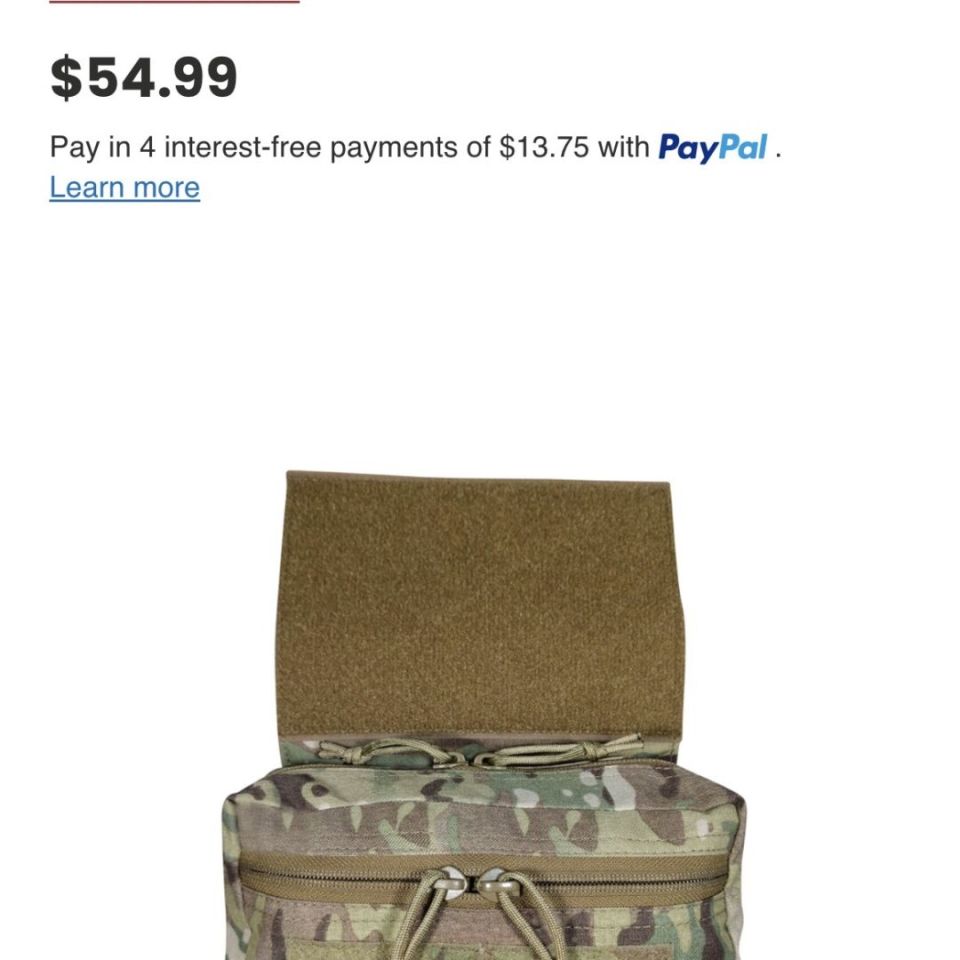Select the $54.99 price text
960x960 pixels.
pyautogui.click(x=143, y=78)
